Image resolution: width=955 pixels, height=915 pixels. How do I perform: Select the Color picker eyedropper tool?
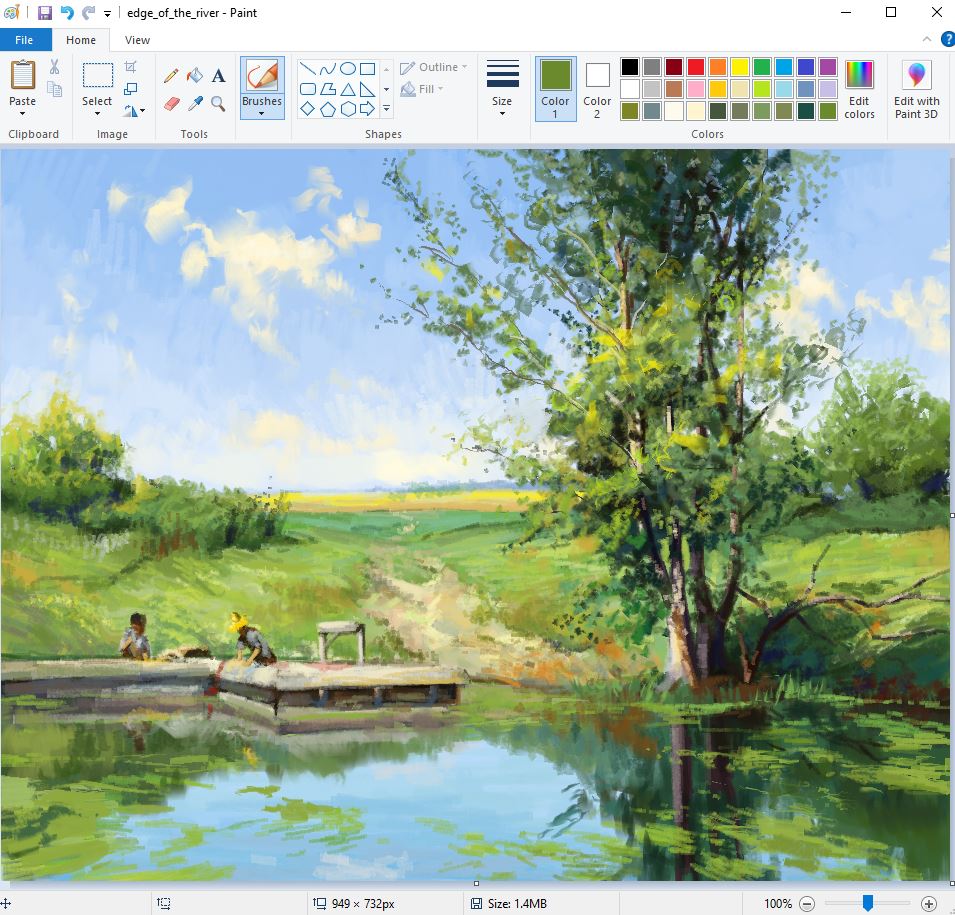[195, 103]
